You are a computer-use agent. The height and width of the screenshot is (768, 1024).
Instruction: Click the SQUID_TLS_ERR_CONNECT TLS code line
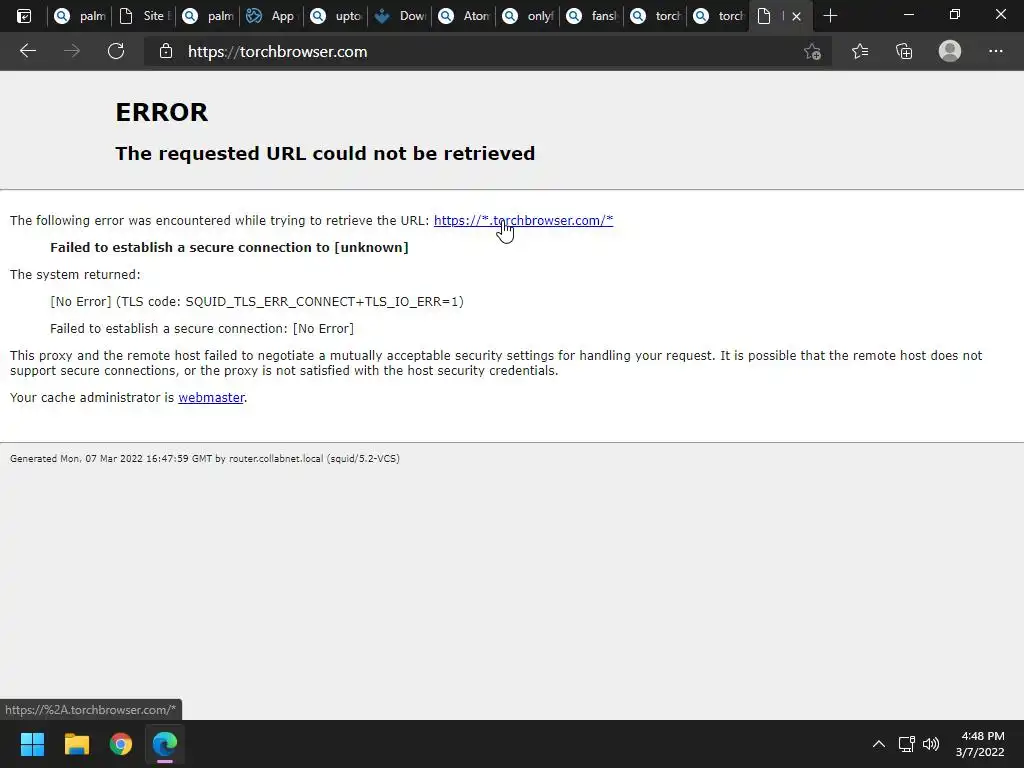pos(257,301)
